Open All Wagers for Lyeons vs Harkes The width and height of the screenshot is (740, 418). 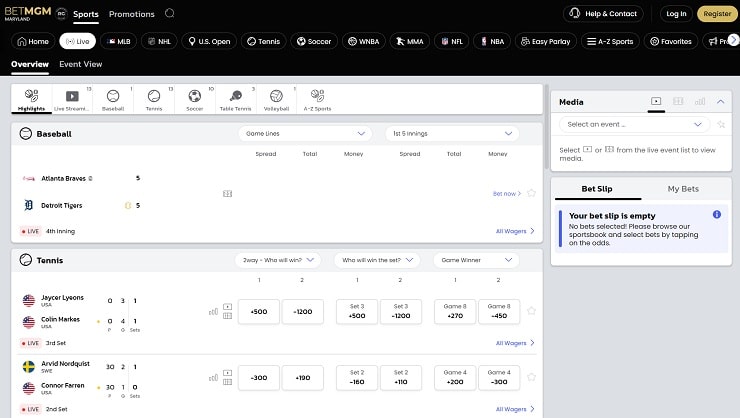pyautogui.click(x=515, y=343)
